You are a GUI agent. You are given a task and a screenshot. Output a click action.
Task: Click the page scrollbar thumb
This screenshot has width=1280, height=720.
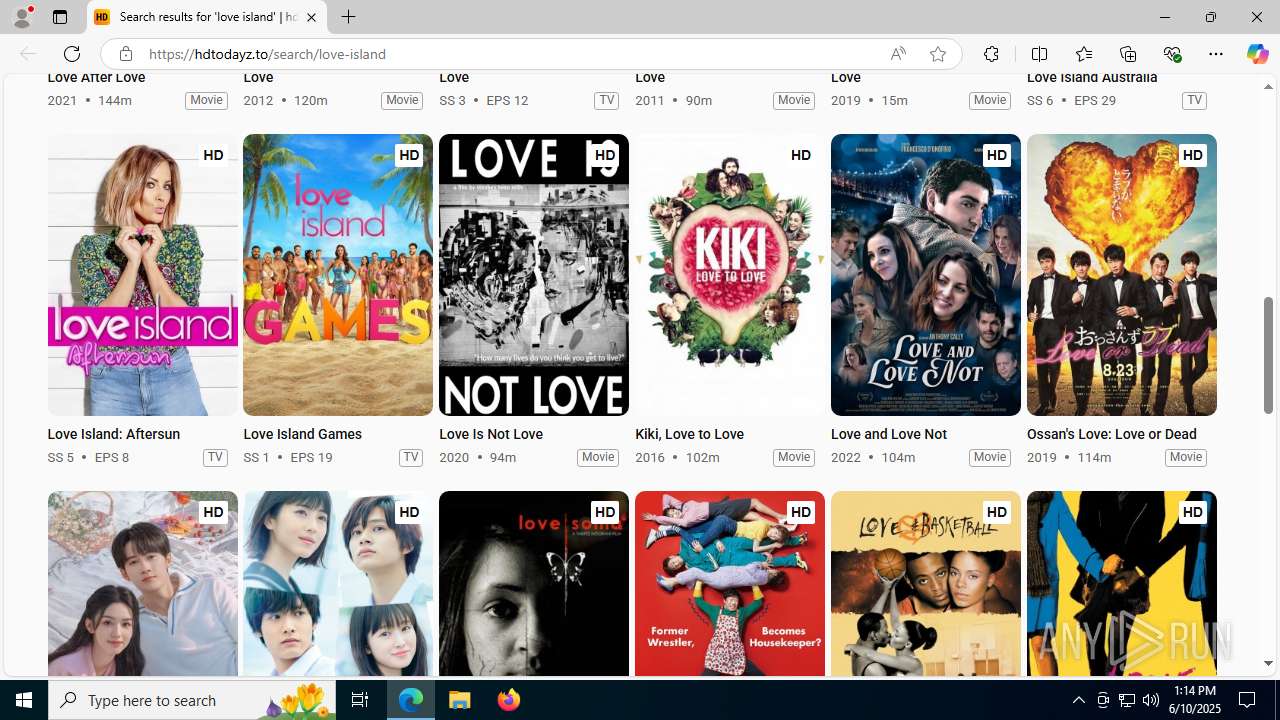pyautogui.click(x=1268, y=355)
